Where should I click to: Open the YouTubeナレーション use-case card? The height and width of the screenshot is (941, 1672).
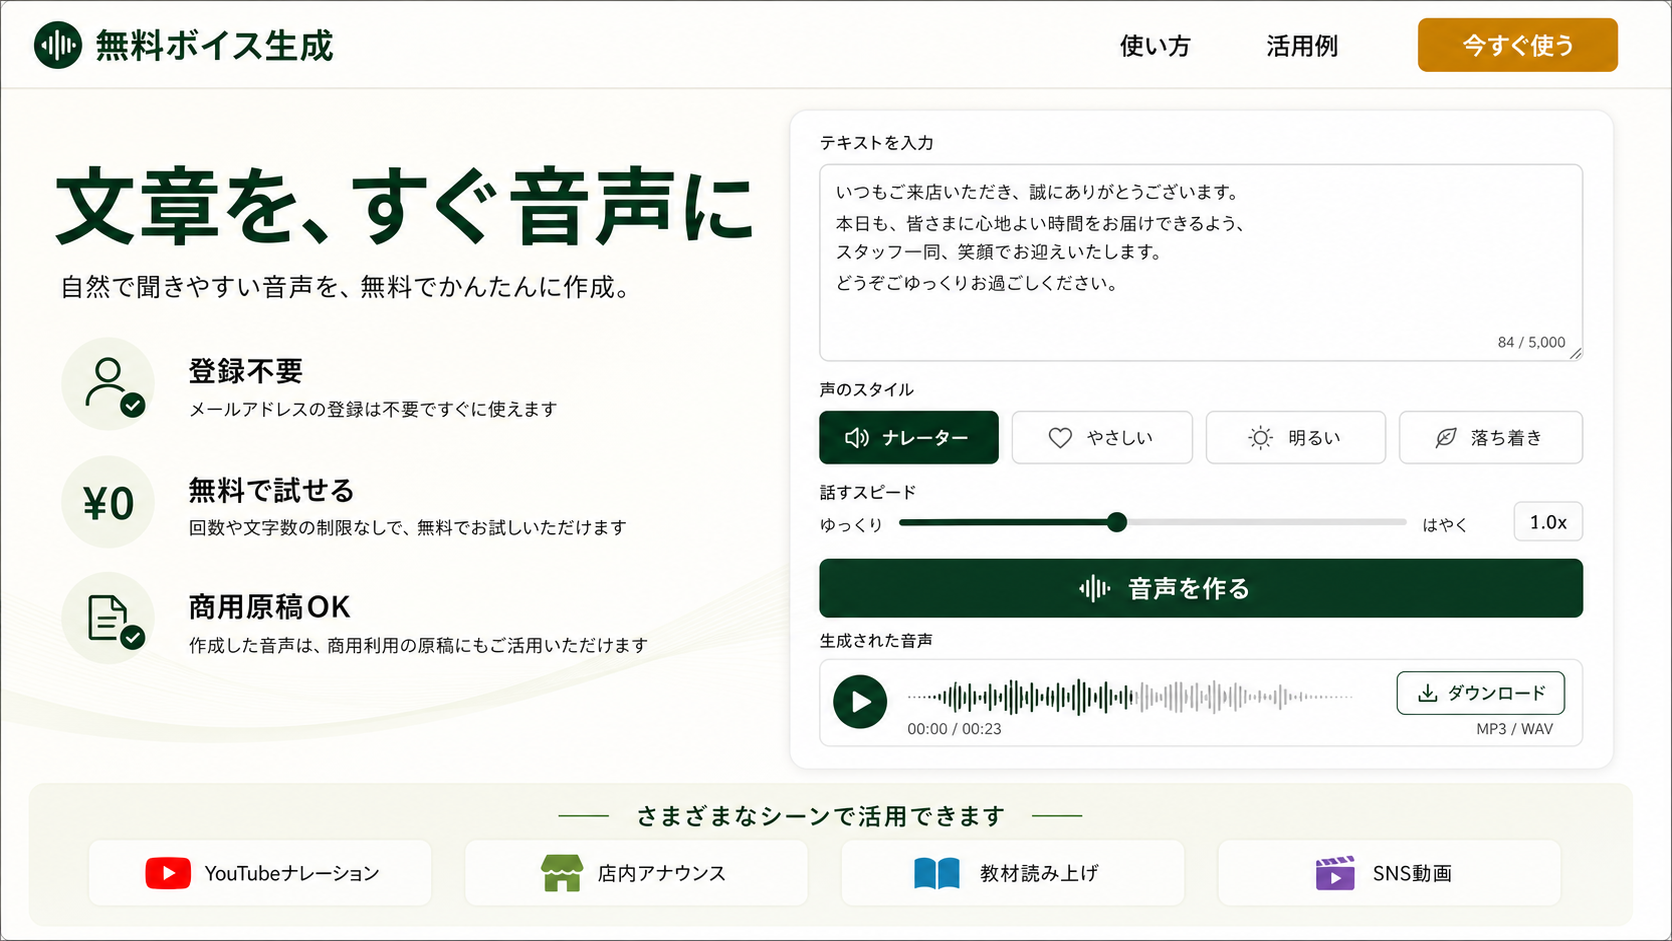click(260, 873)
